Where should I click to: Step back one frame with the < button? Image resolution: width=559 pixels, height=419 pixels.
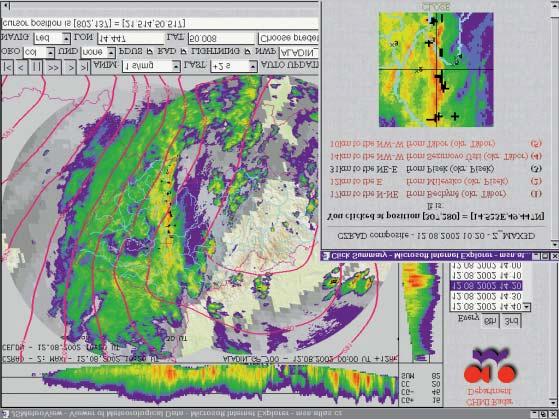tap(21, 67)
